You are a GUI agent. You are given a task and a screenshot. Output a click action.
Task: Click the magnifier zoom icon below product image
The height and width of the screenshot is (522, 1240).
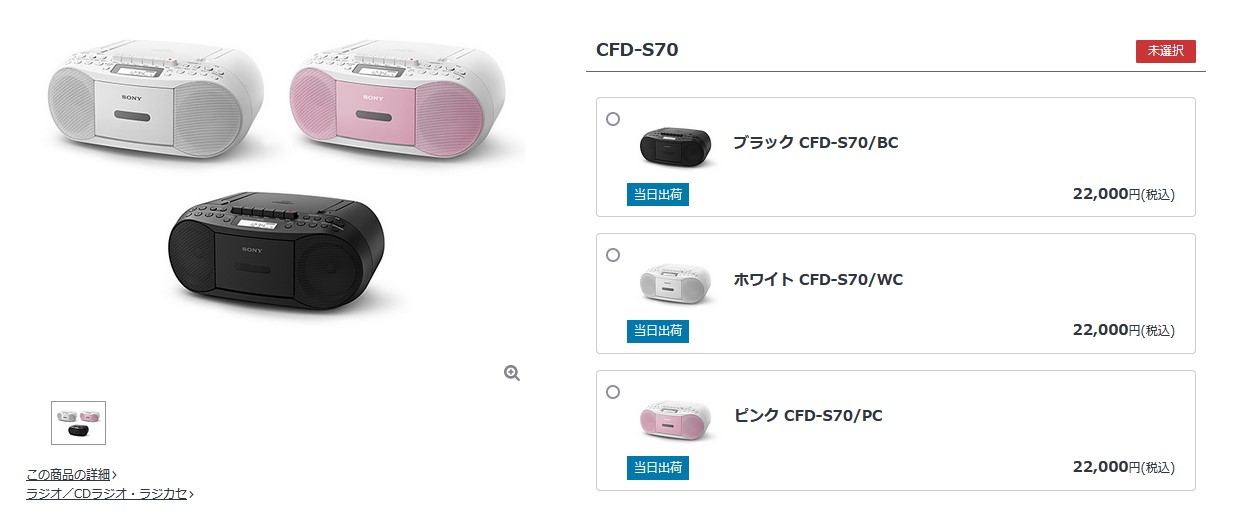pyautogui.click(x=512, y=373)
